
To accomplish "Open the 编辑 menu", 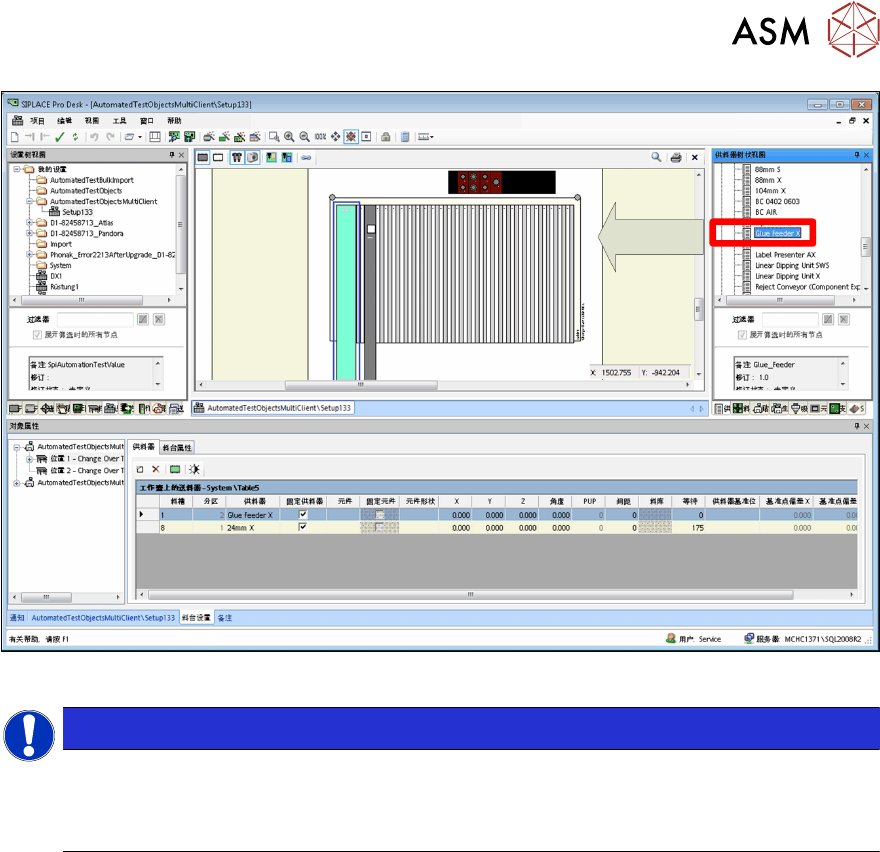I will point(65,121).
